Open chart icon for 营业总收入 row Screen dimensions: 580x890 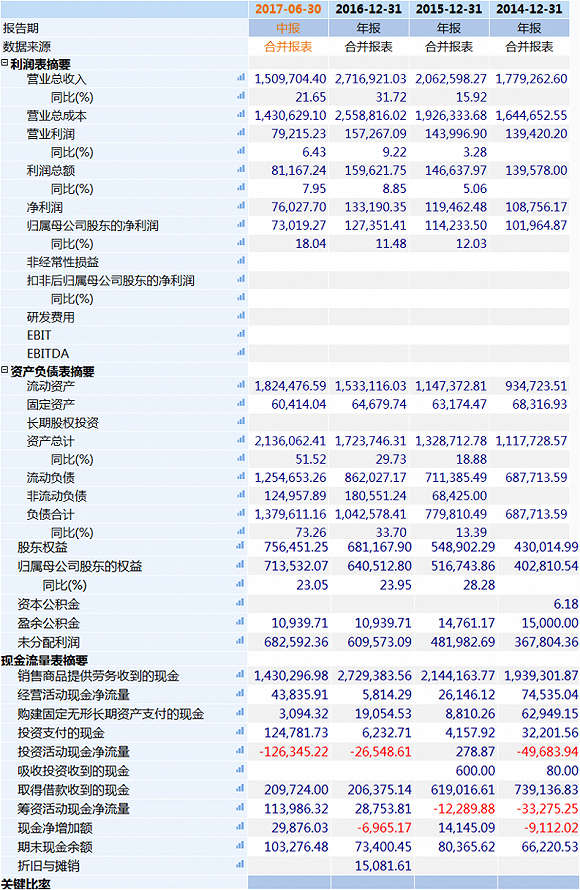(x=241, y=78)
